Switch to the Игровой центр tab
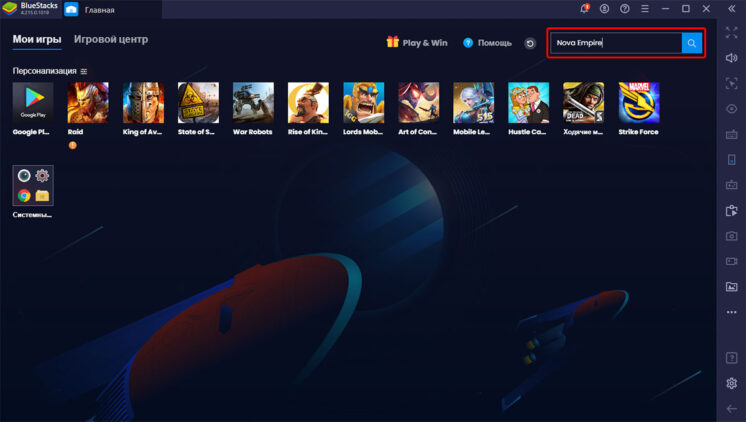The image size is (746, 422). point(111,40)
